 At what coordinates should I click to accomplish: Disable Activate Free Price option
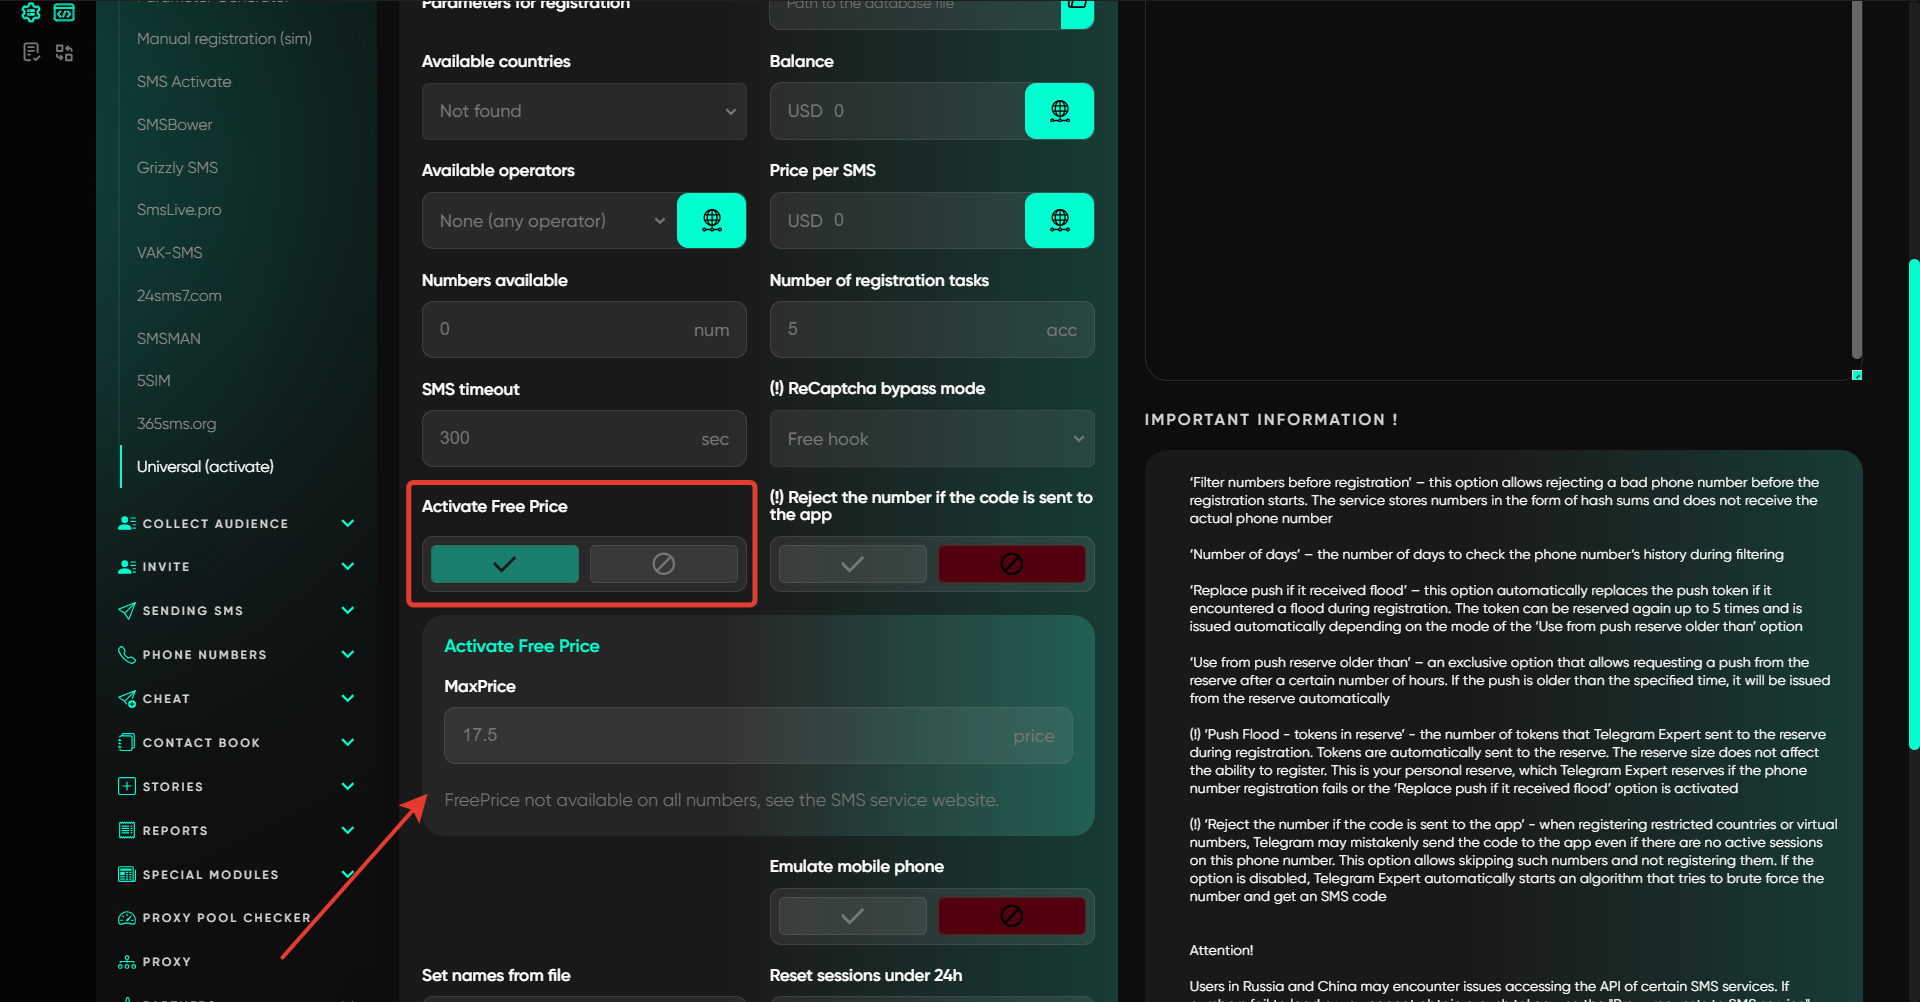[663, 564]
